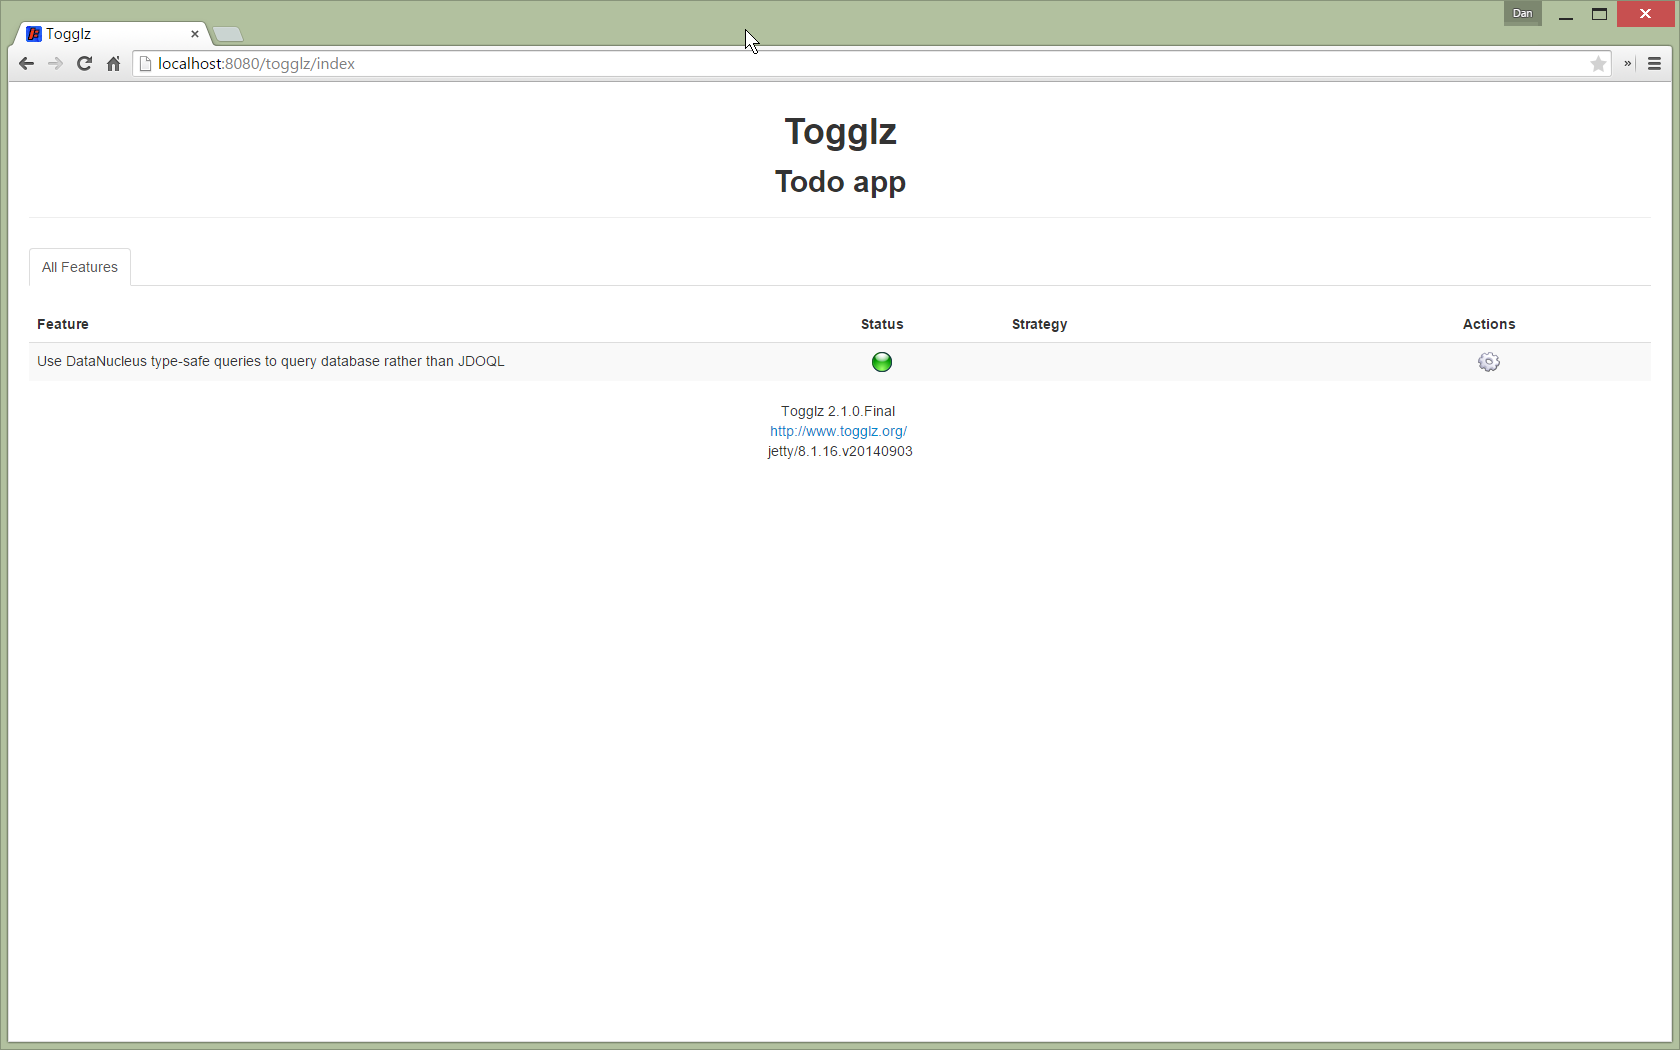
Task: Maximize the browser window
Action: click(1599, 14)
